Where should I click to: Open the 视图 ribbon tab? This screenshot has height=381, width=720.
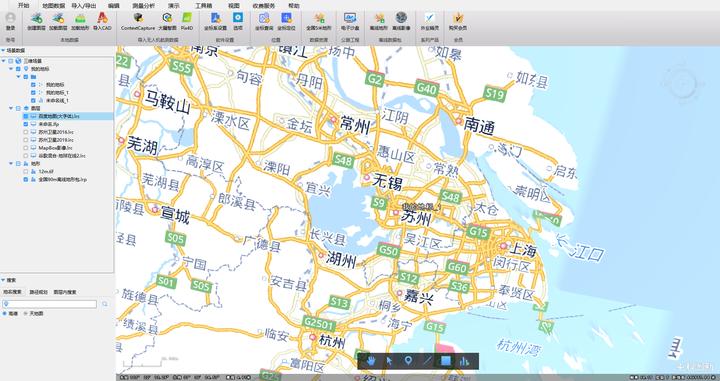pyautogui.click(x=234, y=6)
